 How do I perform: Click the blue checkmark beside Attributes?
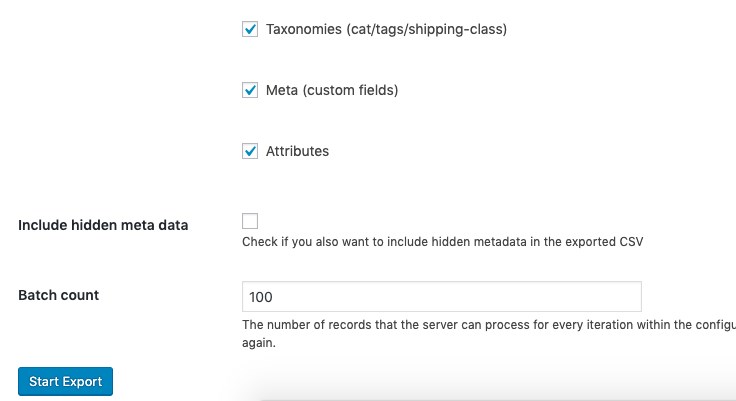click(x=250, y=151)
